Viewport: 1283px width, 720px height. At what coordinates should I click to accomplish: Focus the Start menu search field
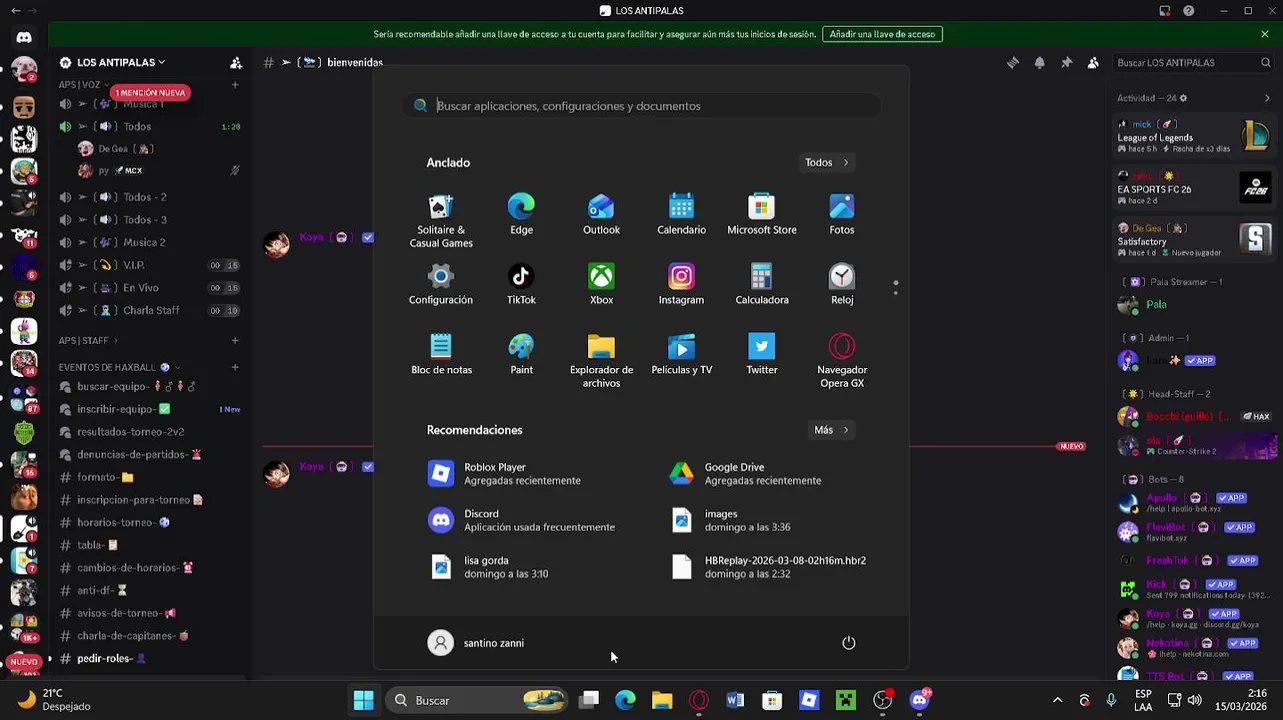click(641, 106)
